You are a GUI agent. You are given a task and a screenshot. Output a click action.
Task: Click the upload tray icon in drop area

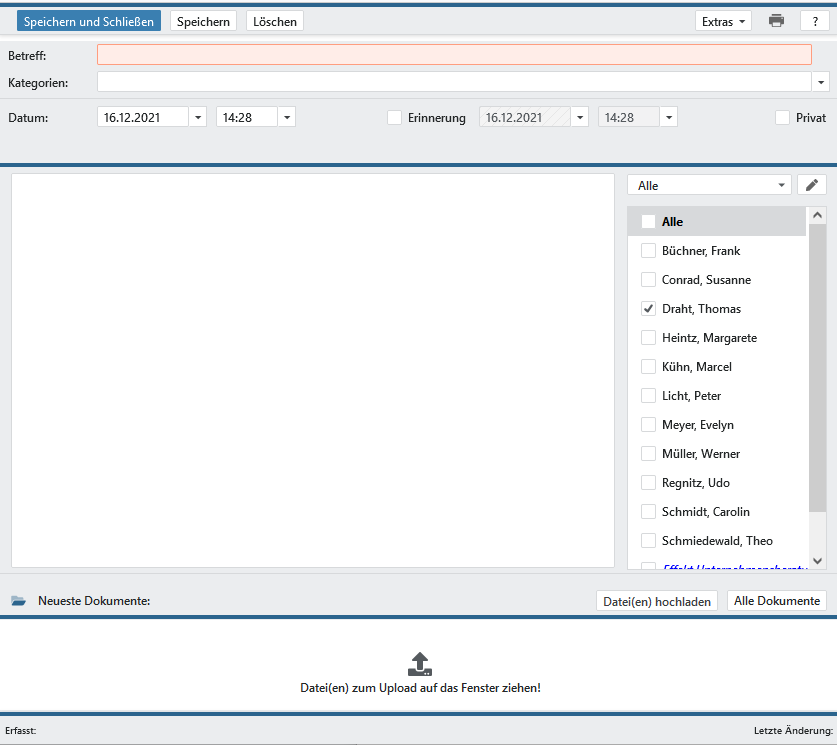pos(420,663)
